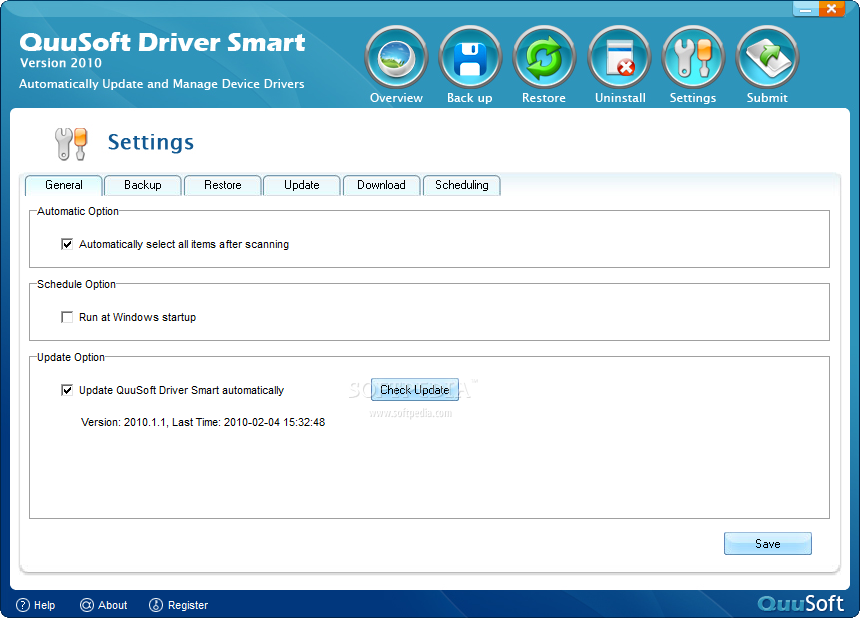Click the Submit label in toolbar

(767, 98)
